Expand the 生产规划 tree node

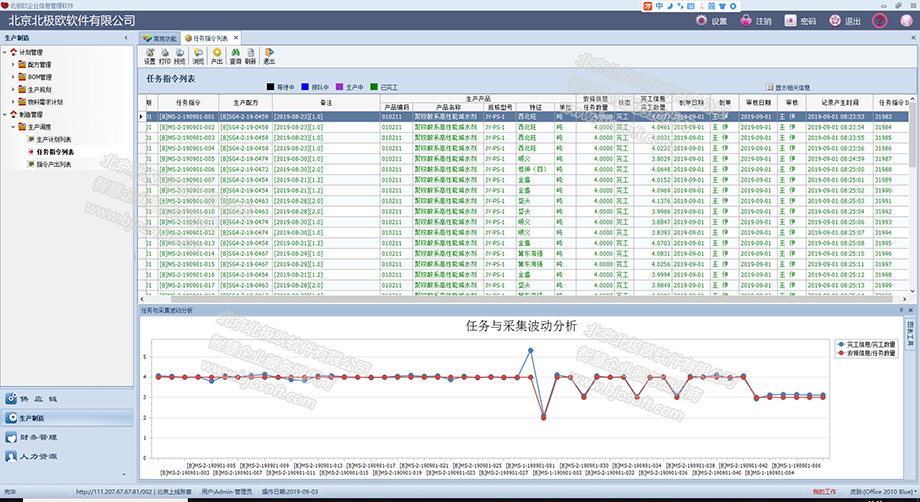pyautogui.click(x=13, y=89)
